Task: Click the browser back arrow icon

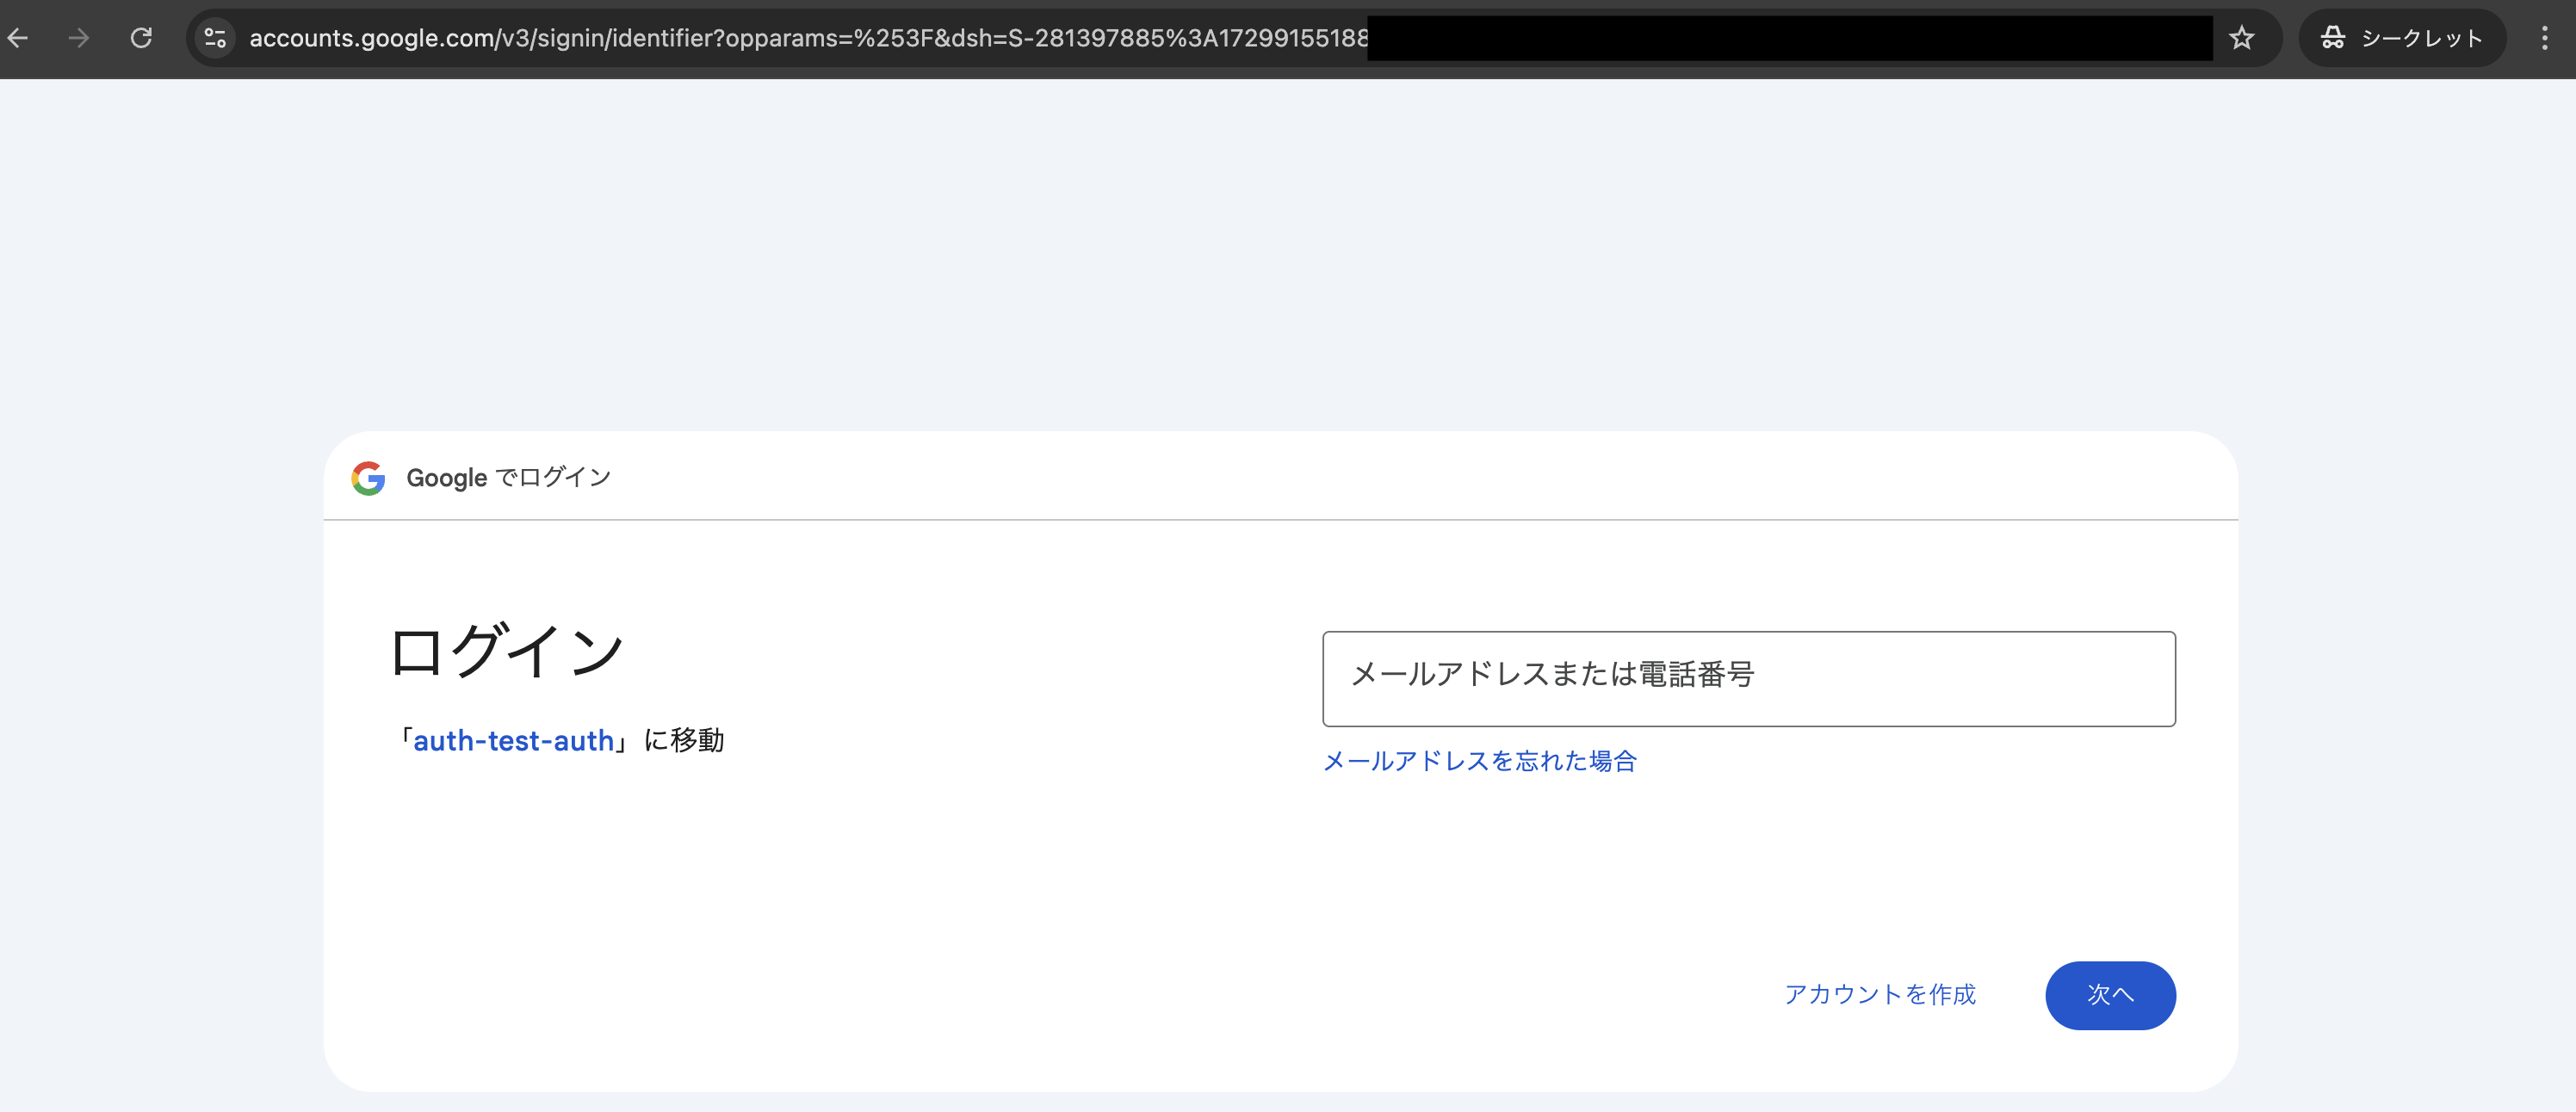Action: tap(18, 38)
